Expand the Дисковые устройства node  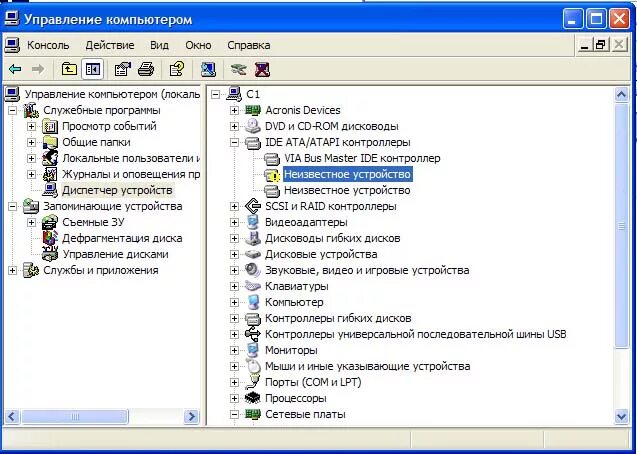pyautogui.click(x=234, y=254)
